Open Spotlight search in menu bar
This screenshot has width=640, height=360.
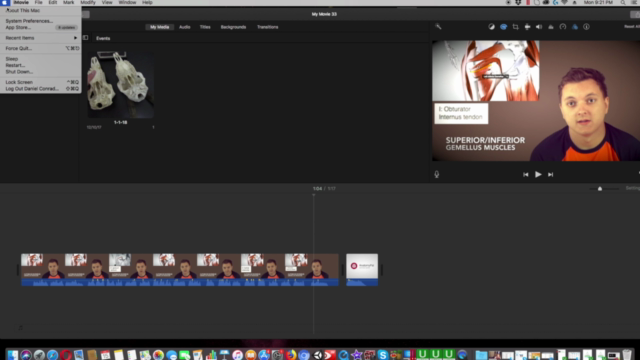tap(623, 2)
